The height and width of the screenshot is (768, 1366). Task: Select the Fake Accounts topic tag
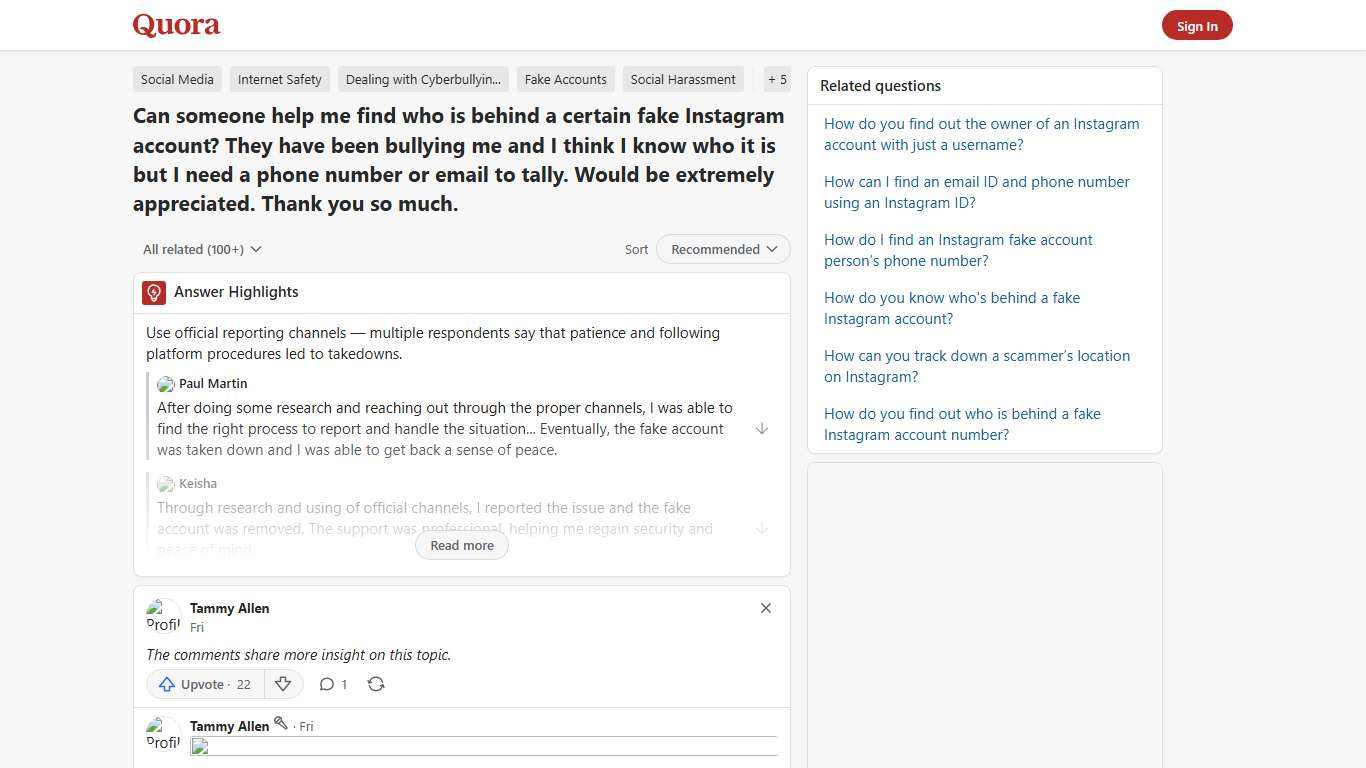566,79
